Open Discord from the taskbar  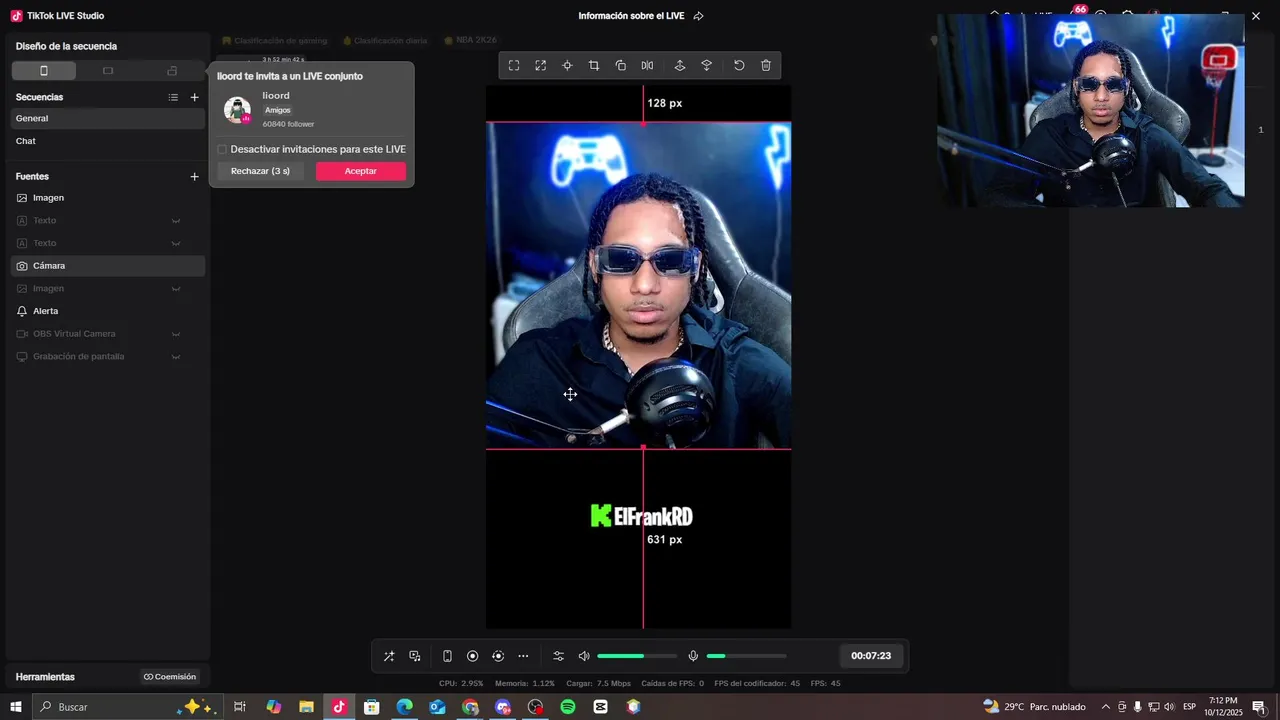[503, 707]
